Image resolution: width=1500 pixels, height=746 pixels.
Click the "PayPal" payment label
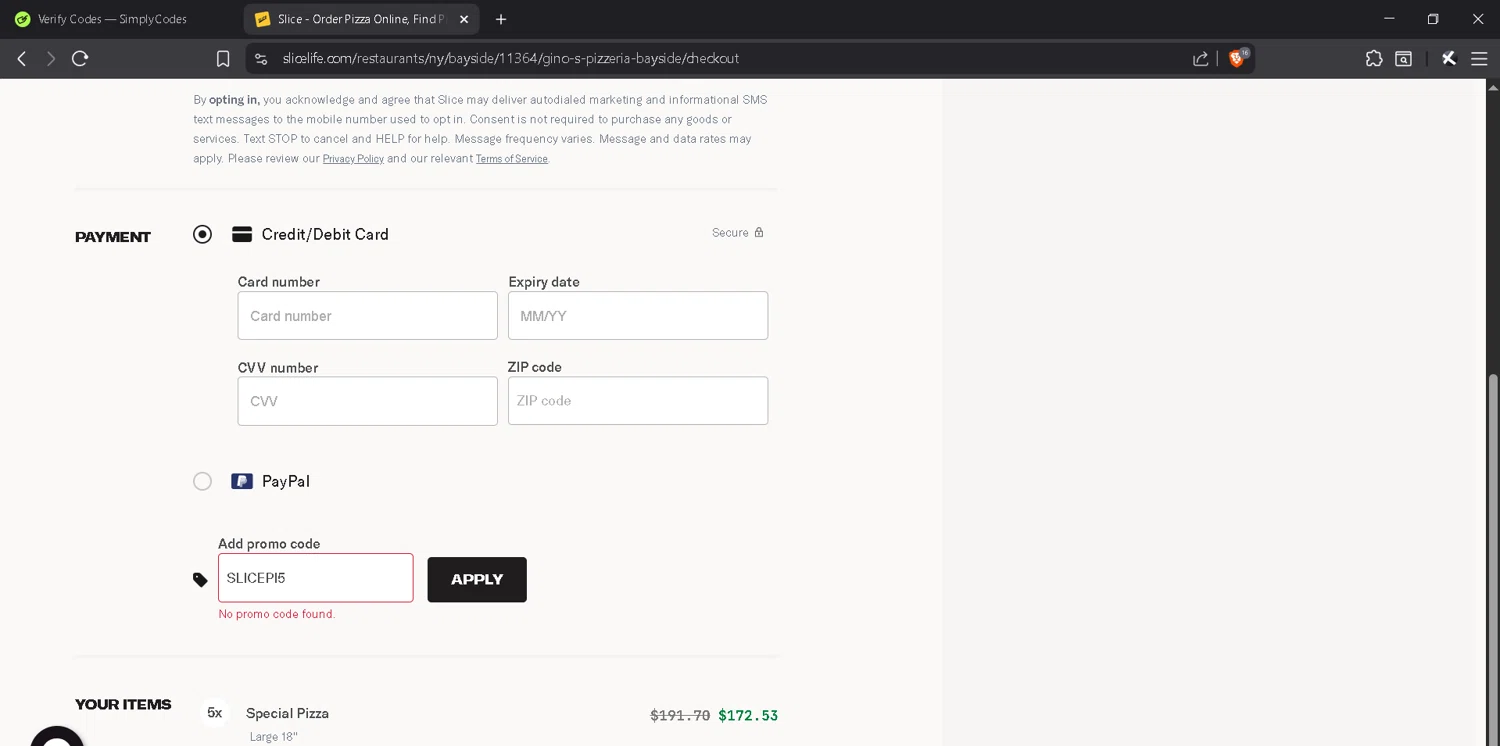(x=286, y=481)
